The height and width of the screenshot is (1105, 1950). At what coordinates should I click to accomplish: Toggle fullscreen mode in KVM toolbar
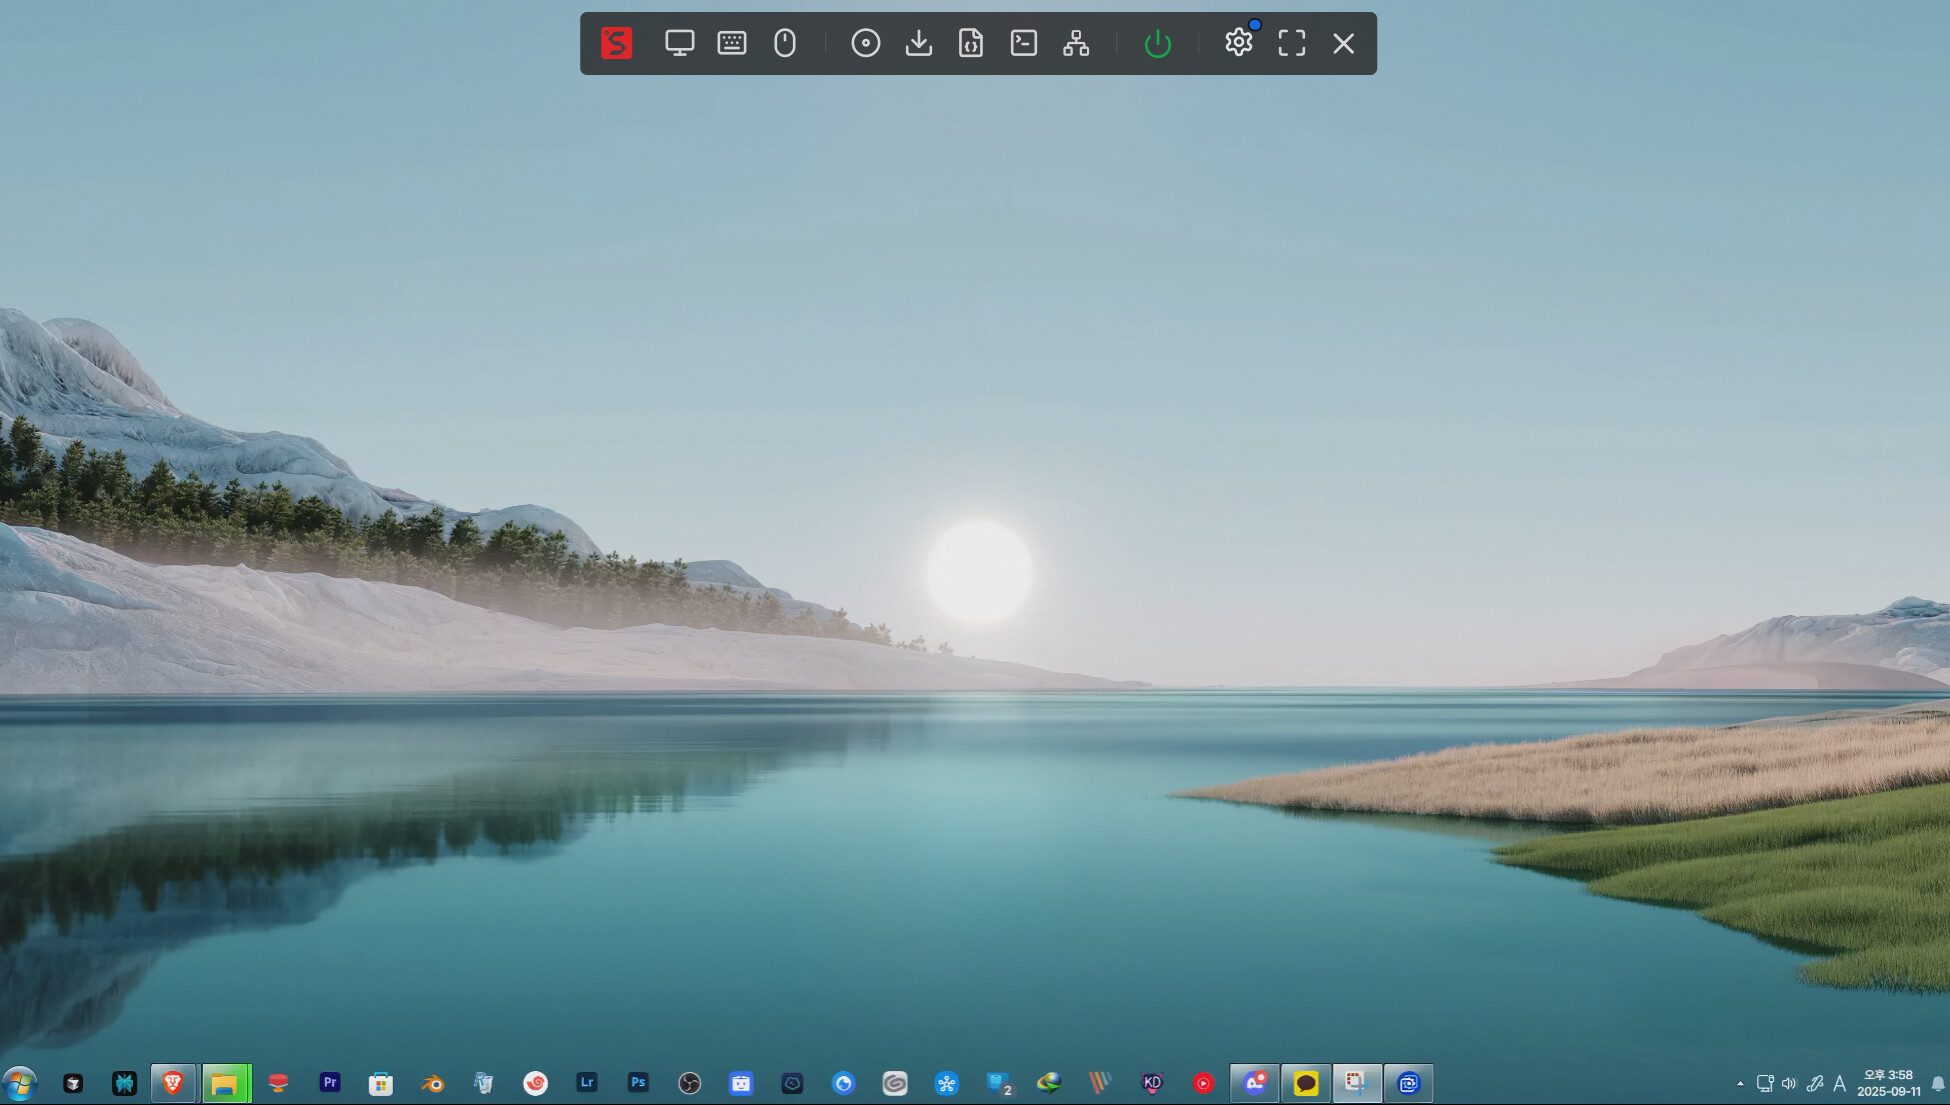coord(1292,43)
